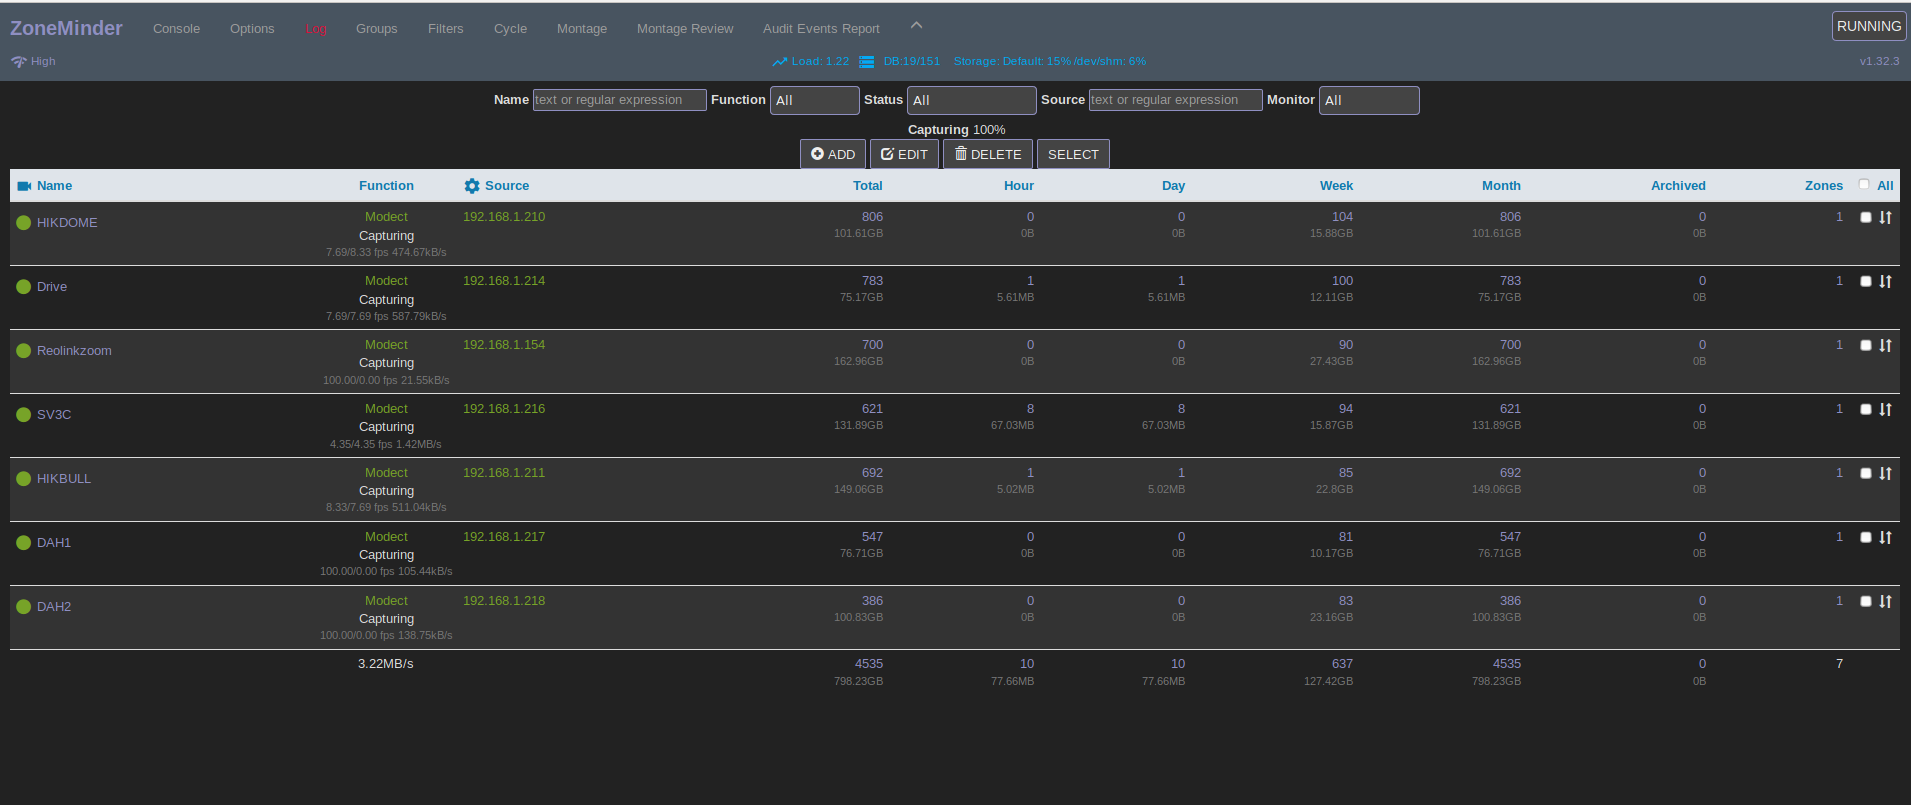The height and width of the screenshot is (805, 1911).
Task: Click the sort arrows icon in SV3C row
Action: click(1885, 409)
